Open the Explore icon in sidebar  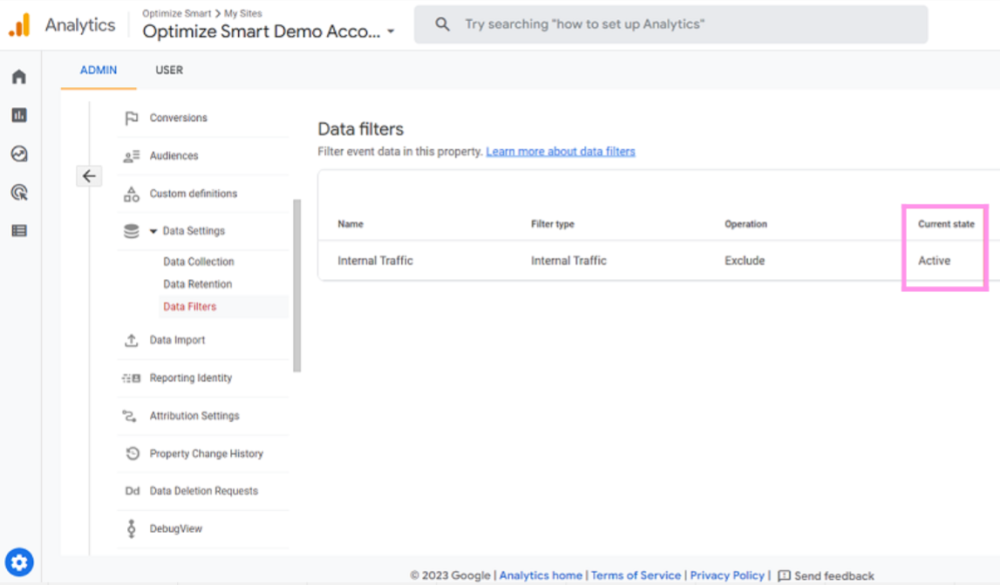(x=19, y=154)
